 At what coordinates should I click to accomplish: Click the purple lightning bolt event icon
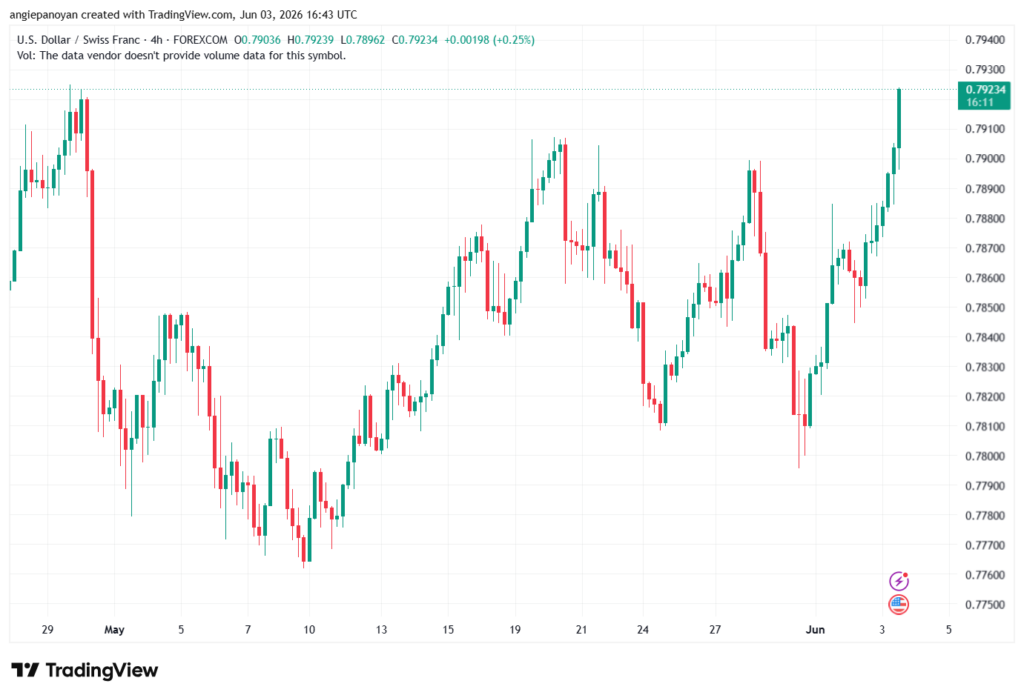click(x=899, y=580)
